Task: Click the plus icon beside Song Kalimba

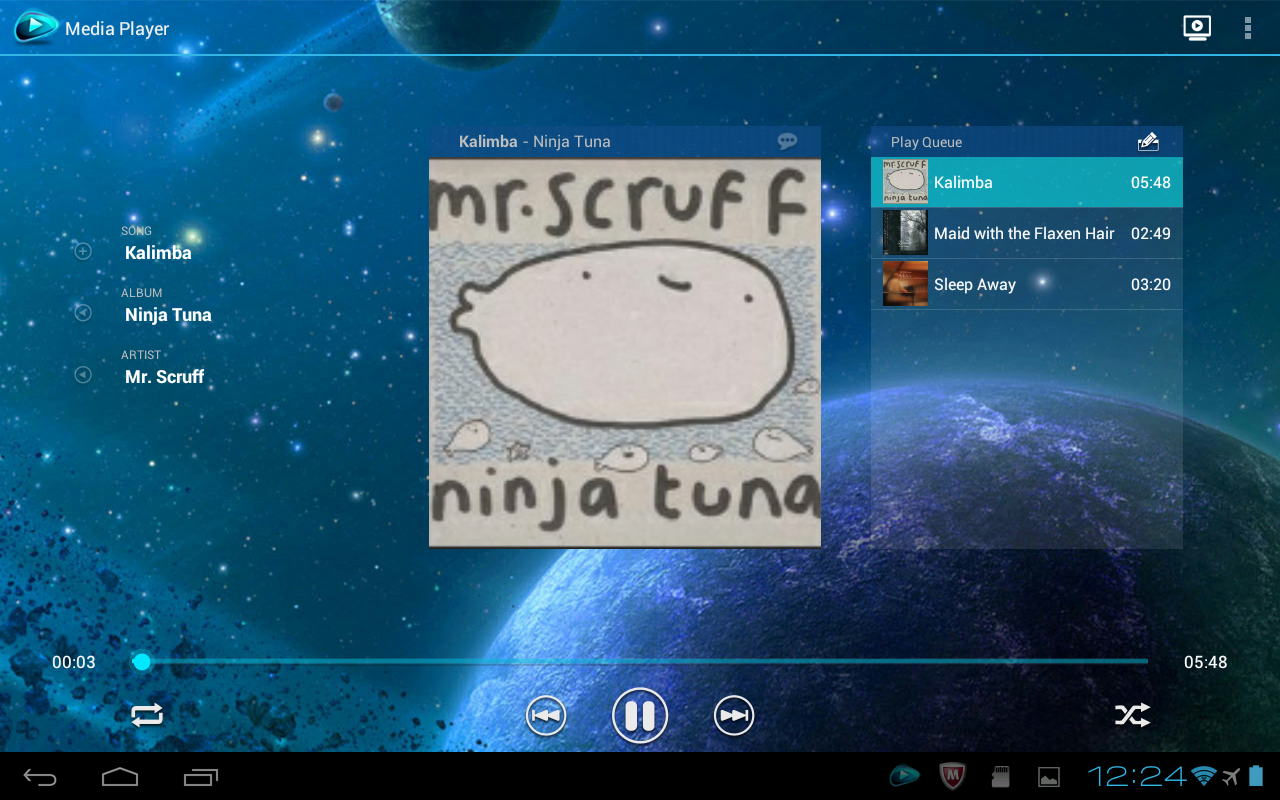Action: 83,251
